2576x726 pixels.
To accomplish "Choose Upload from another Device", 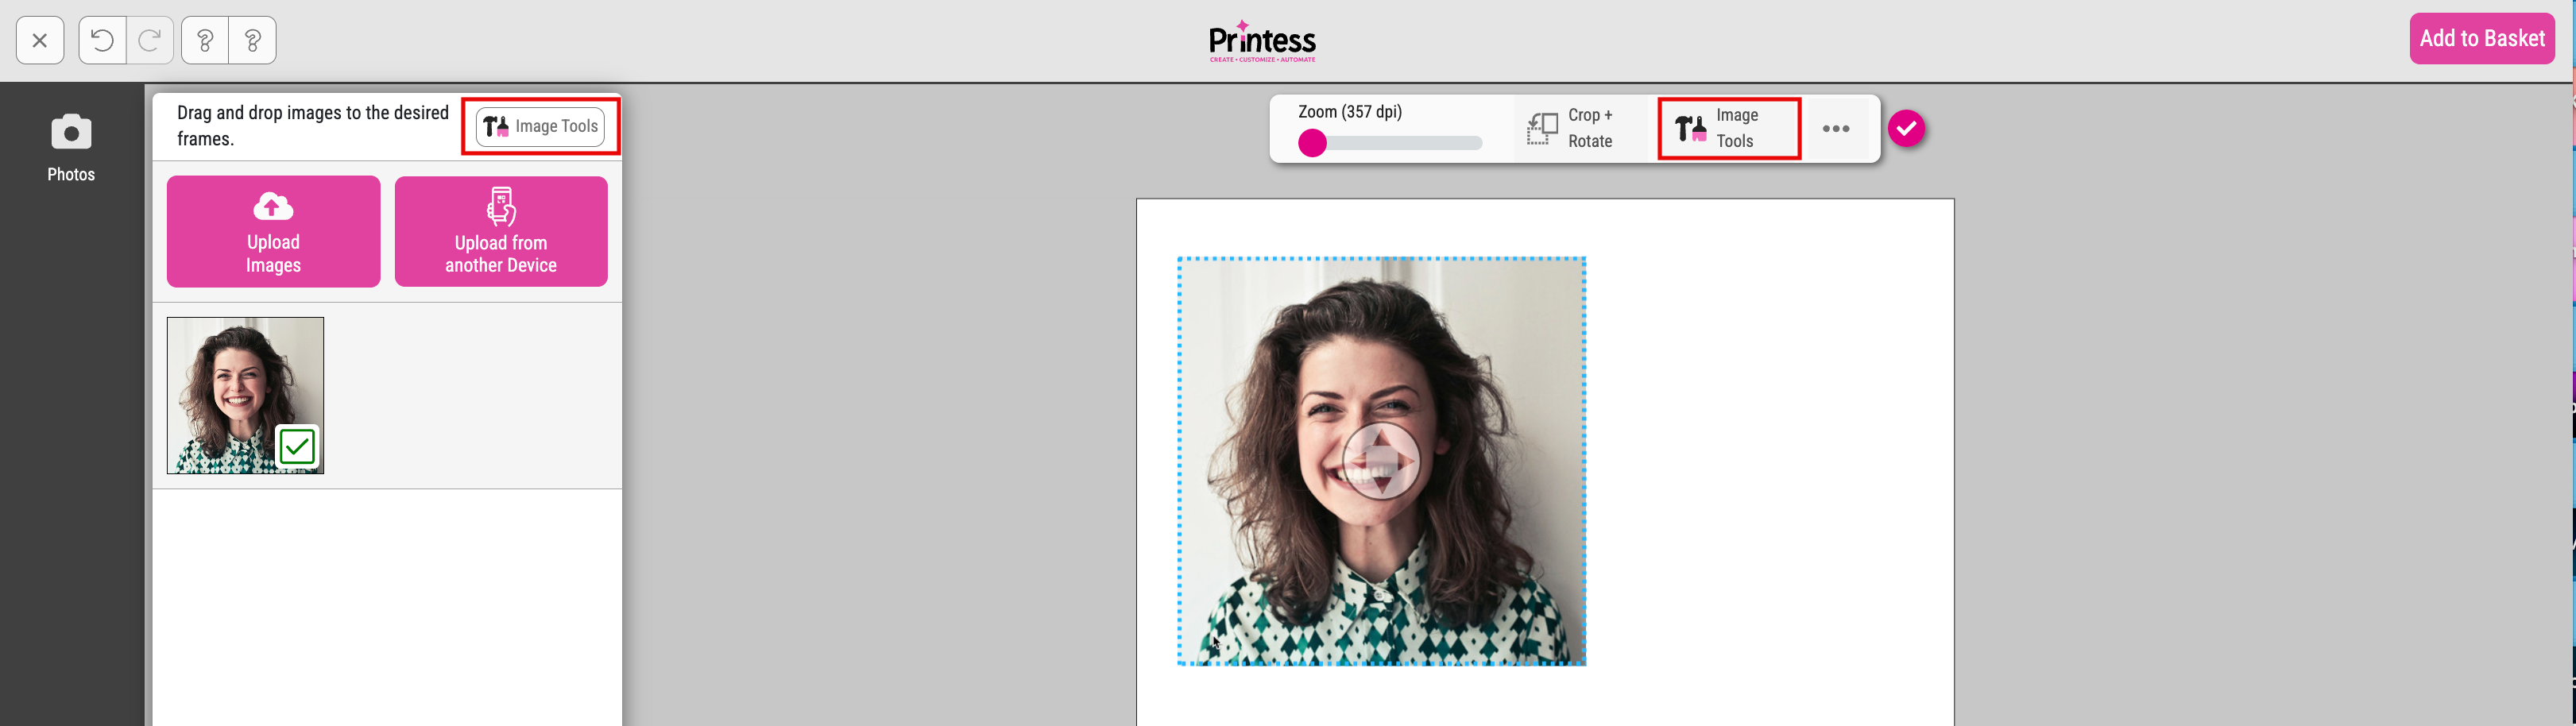I will point(501,231).
